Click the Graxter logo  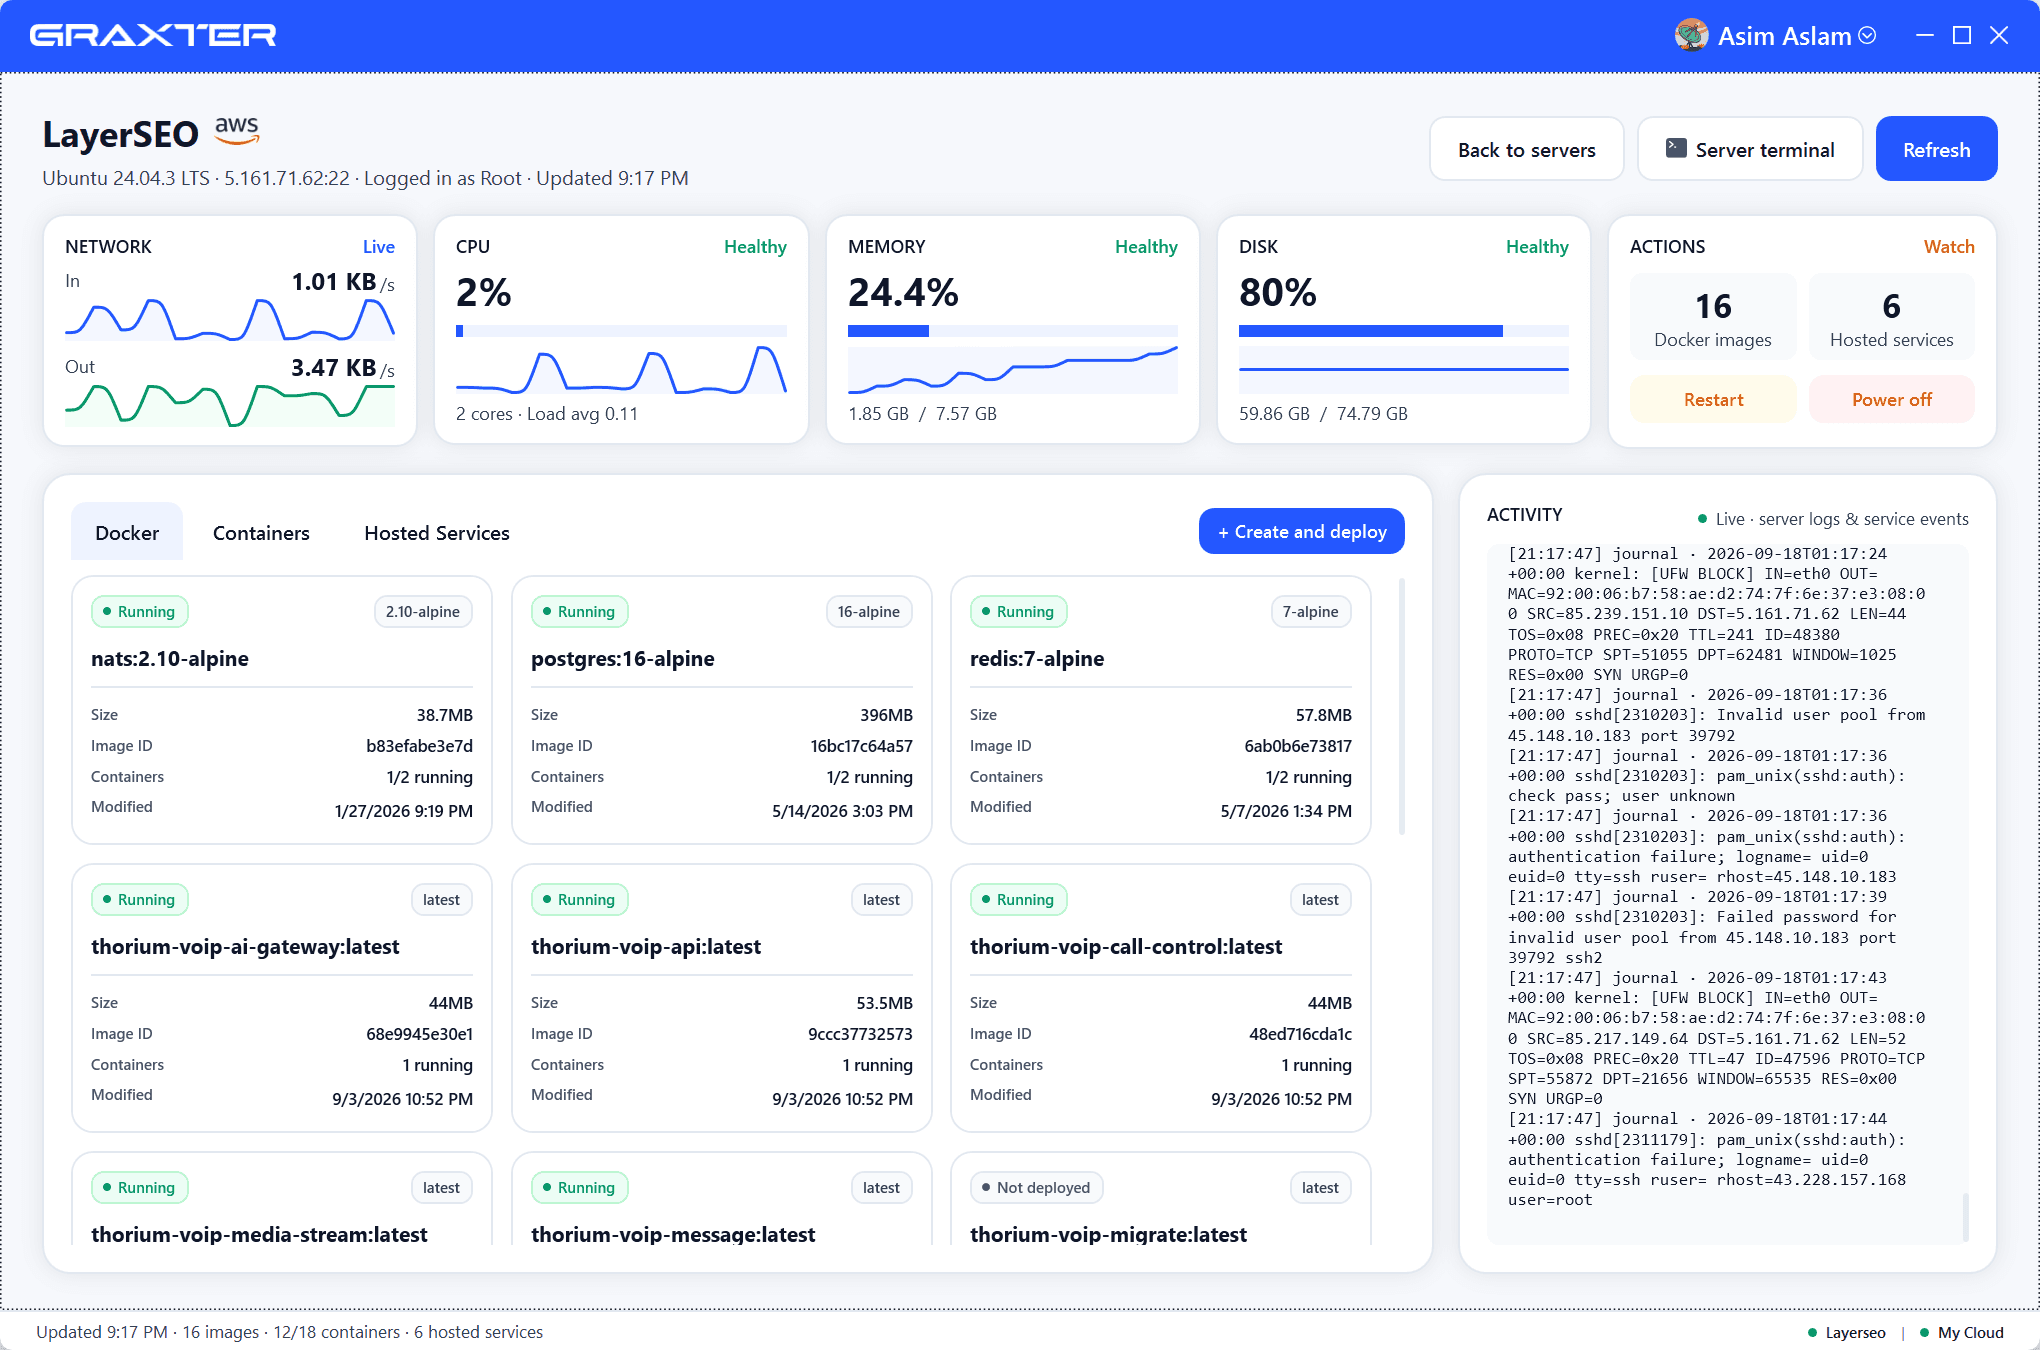tap(153, 36)
